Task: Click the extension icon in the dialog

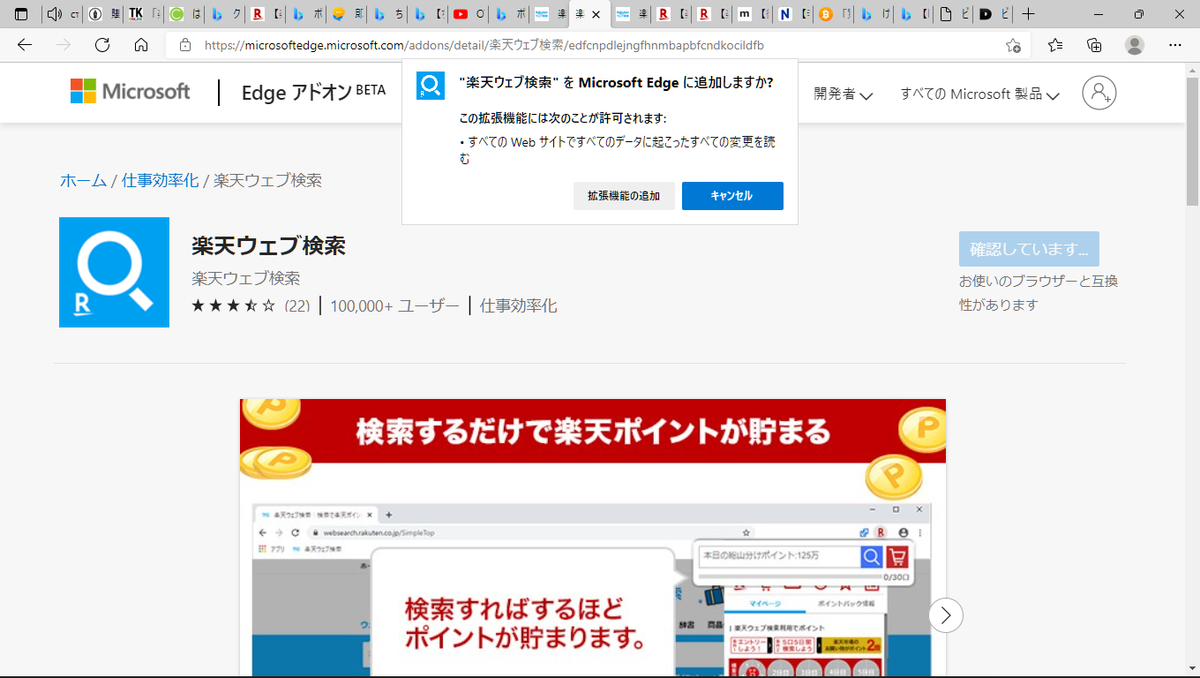Action: click(x=430, y=86)
